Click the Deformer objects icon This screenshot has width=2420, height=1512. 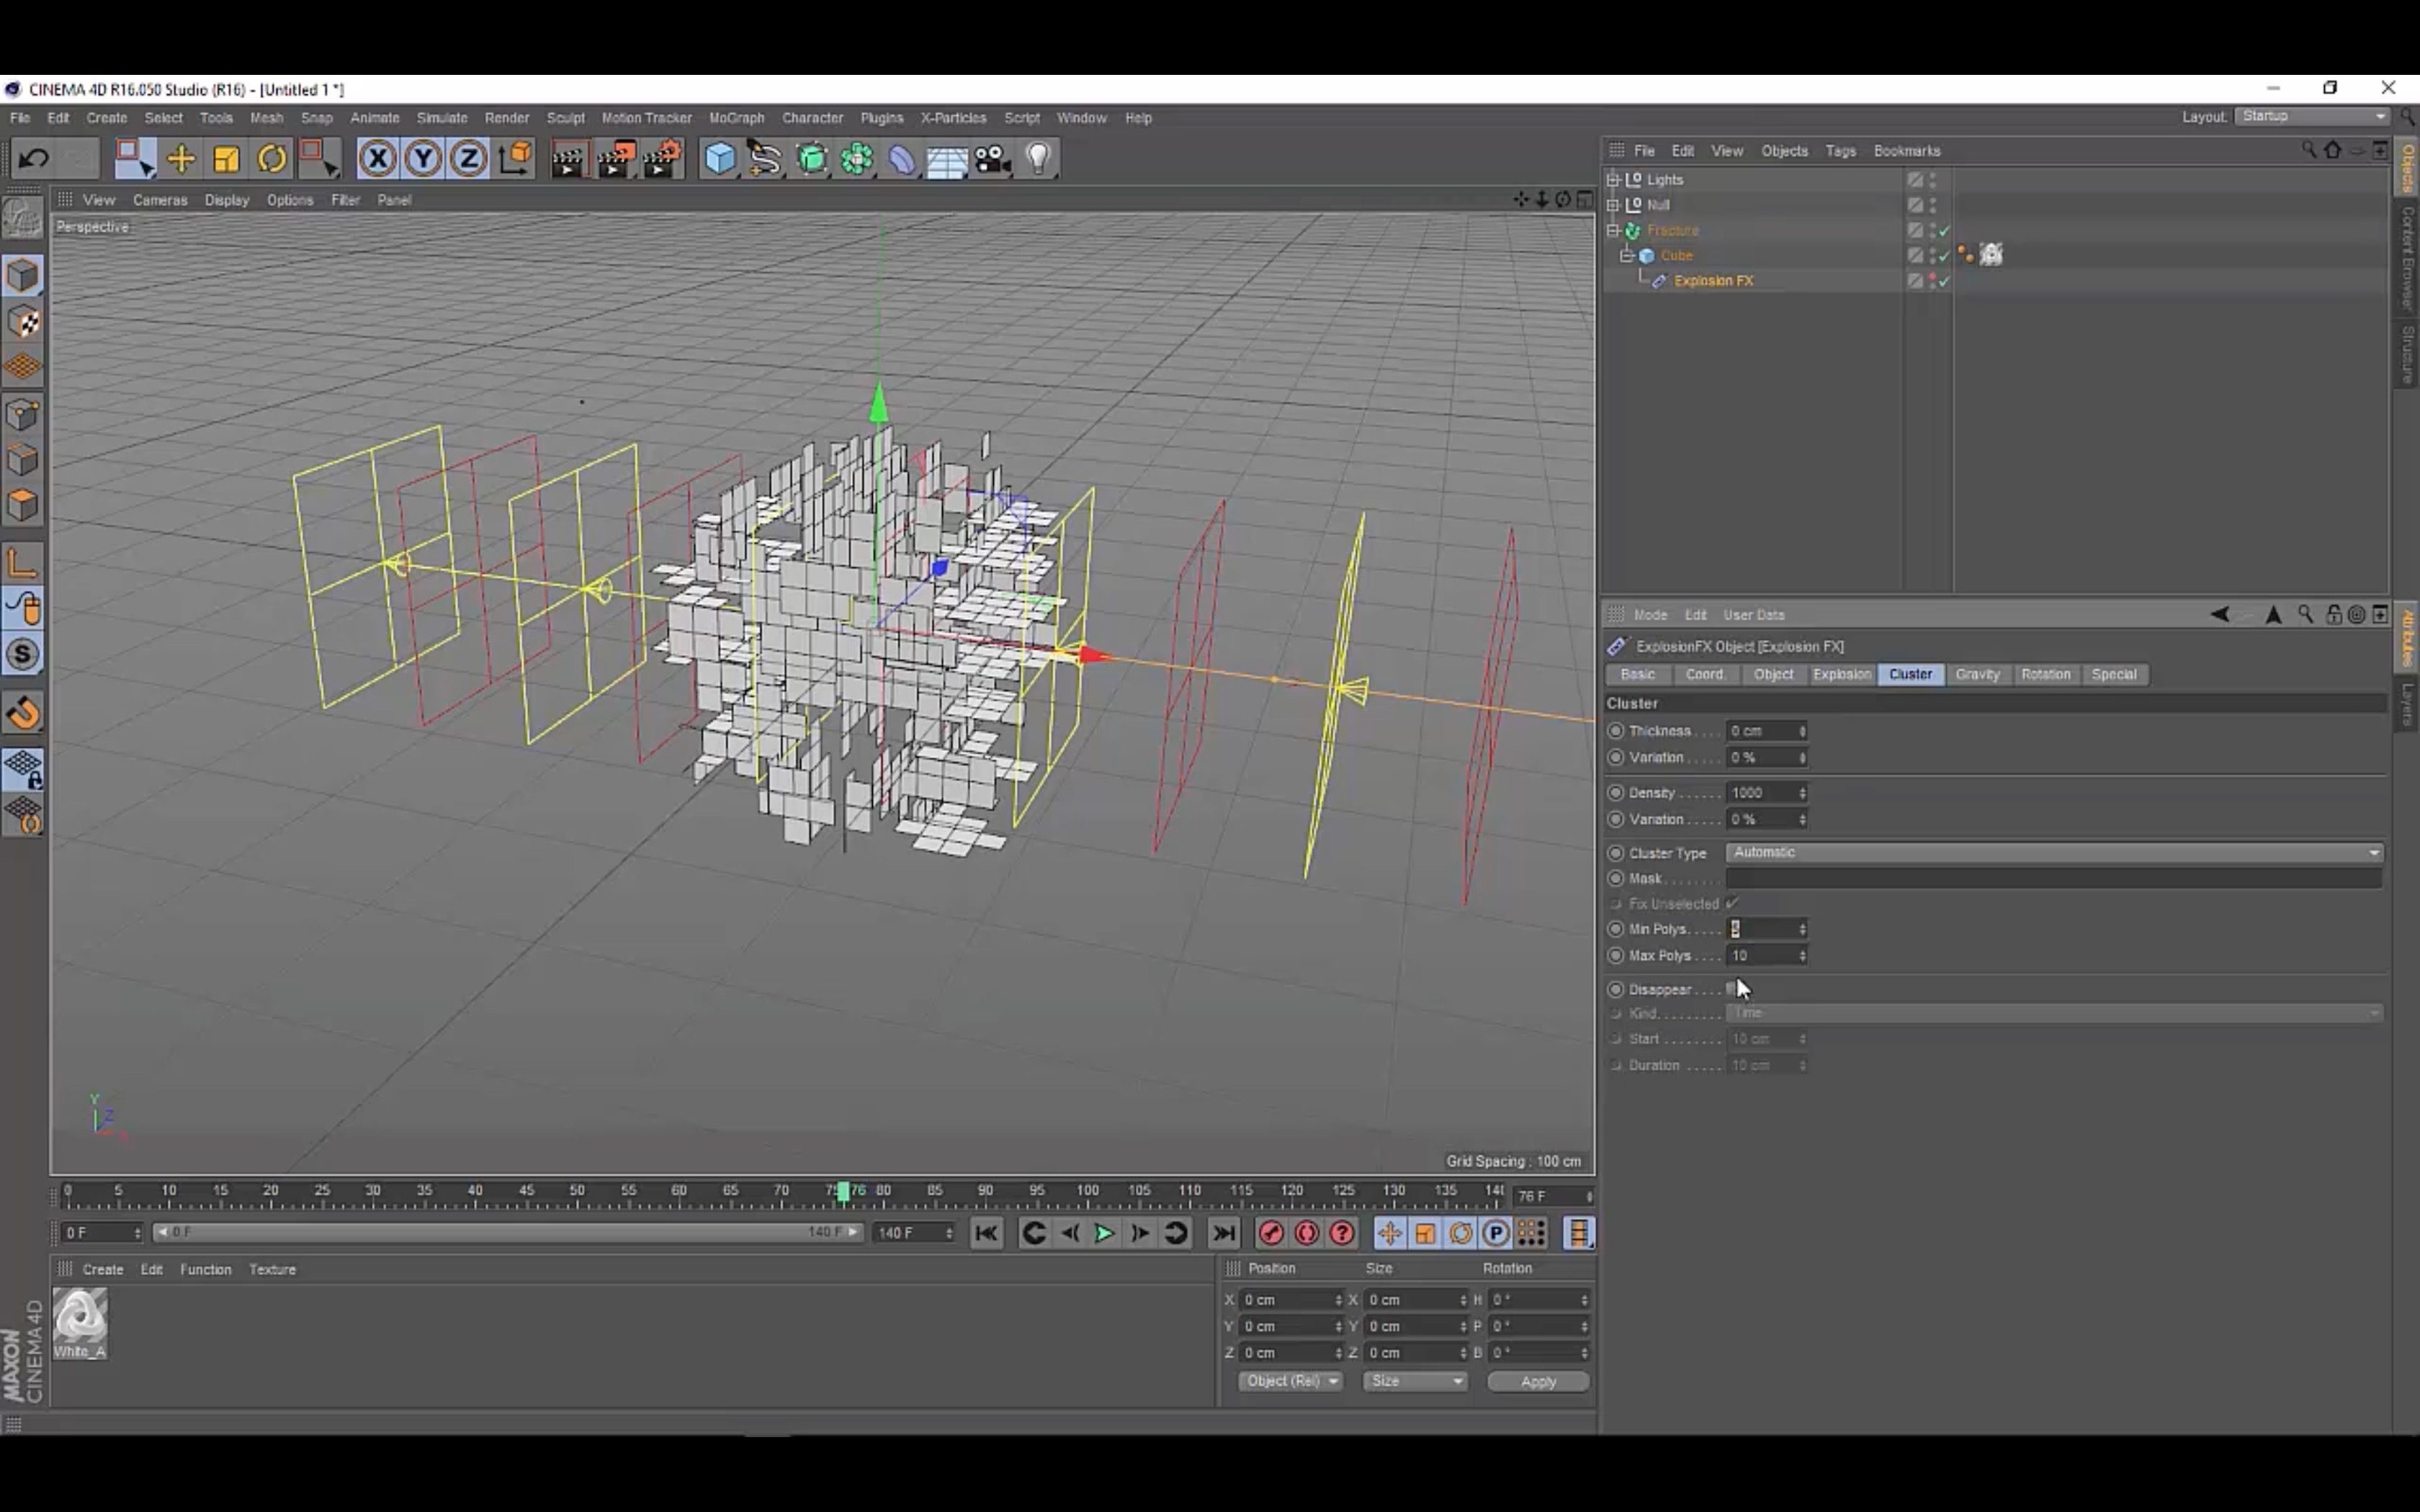902,159
